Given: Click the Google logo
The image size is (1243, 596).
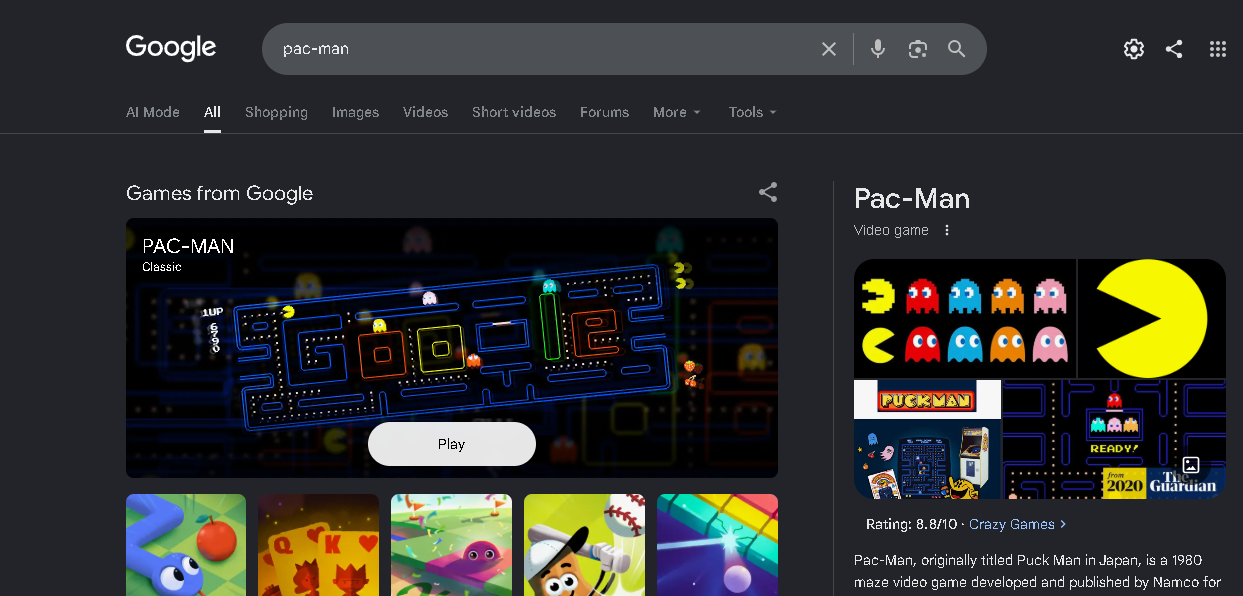Looking at the screenshot, I should pyautogui.click(x=171, y=48).
